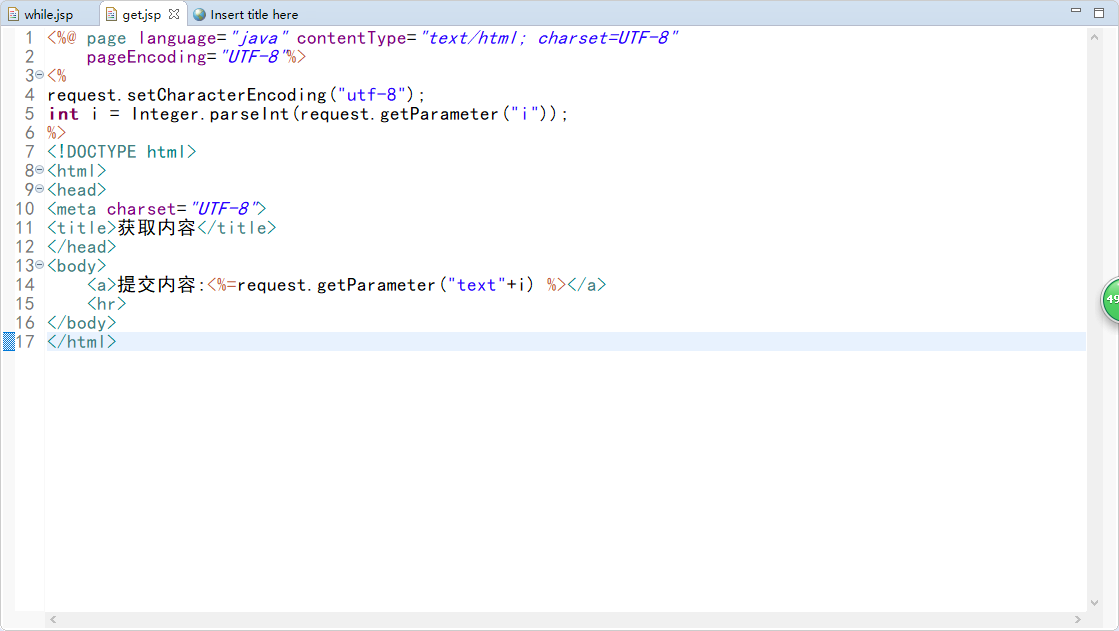Minimize the editor pane
This screenshot has width=1119, height=631.
coord(1076,11)
